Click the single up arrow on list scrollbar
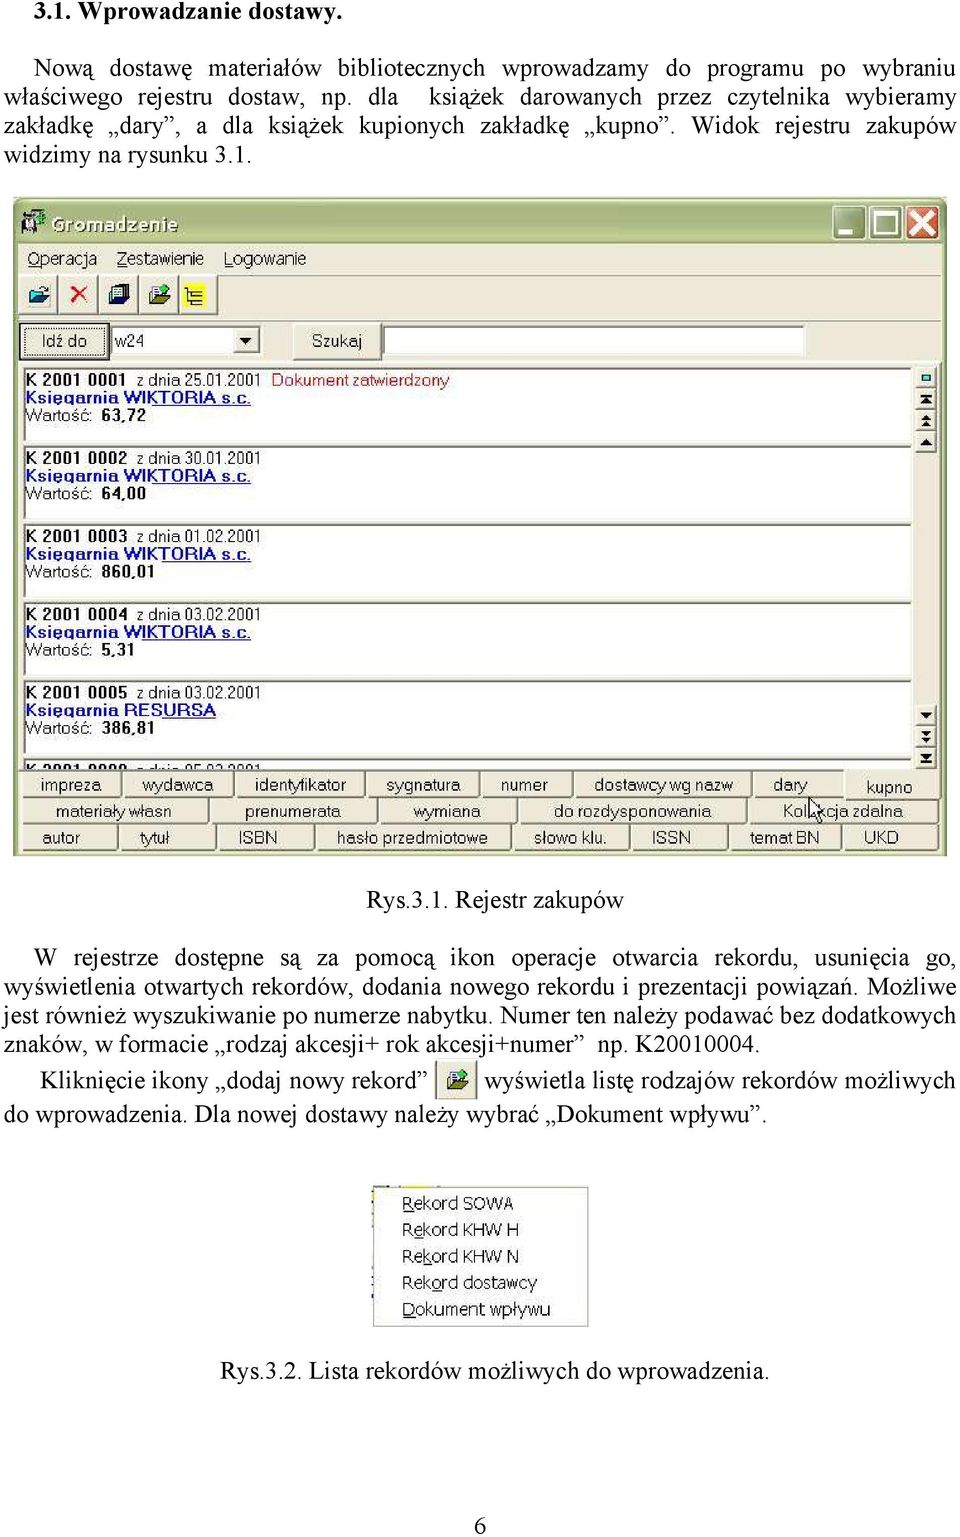The image size is (960, 1537). click(926, 442)
